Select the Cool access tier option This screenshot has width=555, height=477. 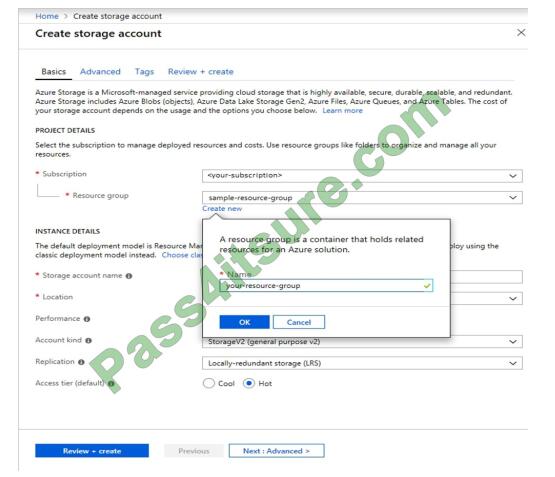point(209,383)
